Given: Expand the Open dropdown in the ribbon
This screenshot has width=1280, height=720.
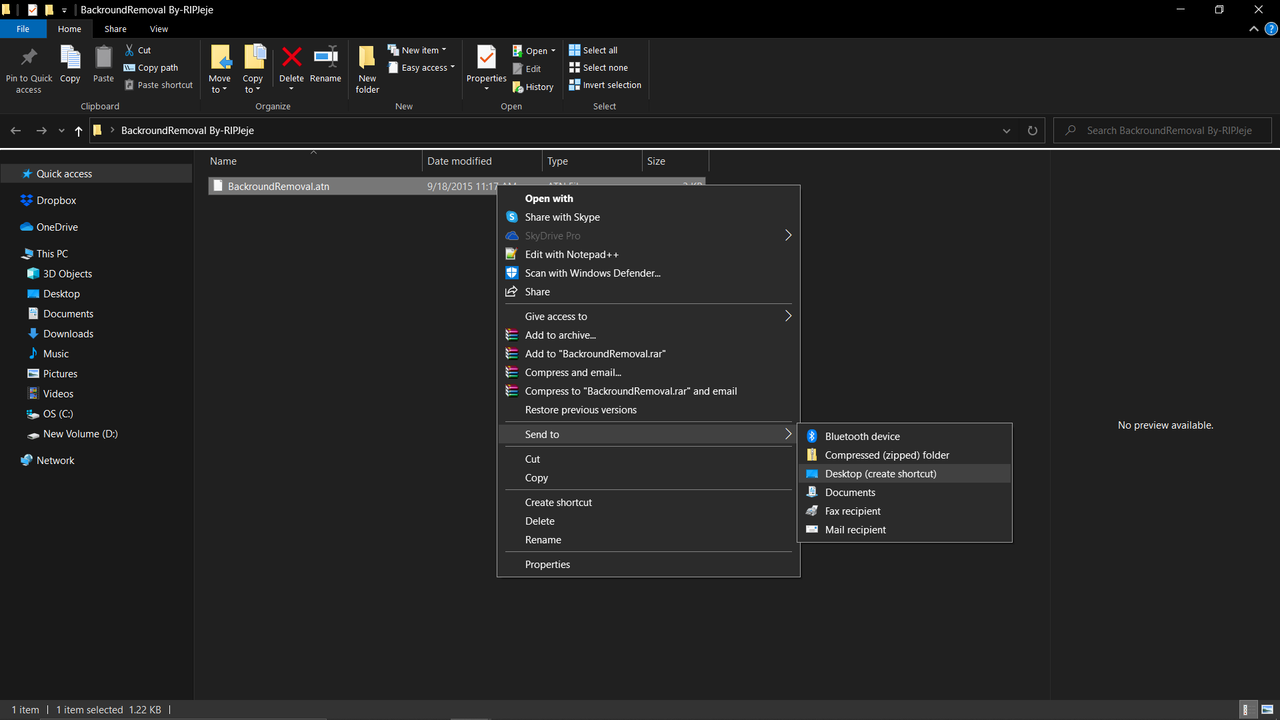Looking at the screenshot, I should tap(533, 51).
